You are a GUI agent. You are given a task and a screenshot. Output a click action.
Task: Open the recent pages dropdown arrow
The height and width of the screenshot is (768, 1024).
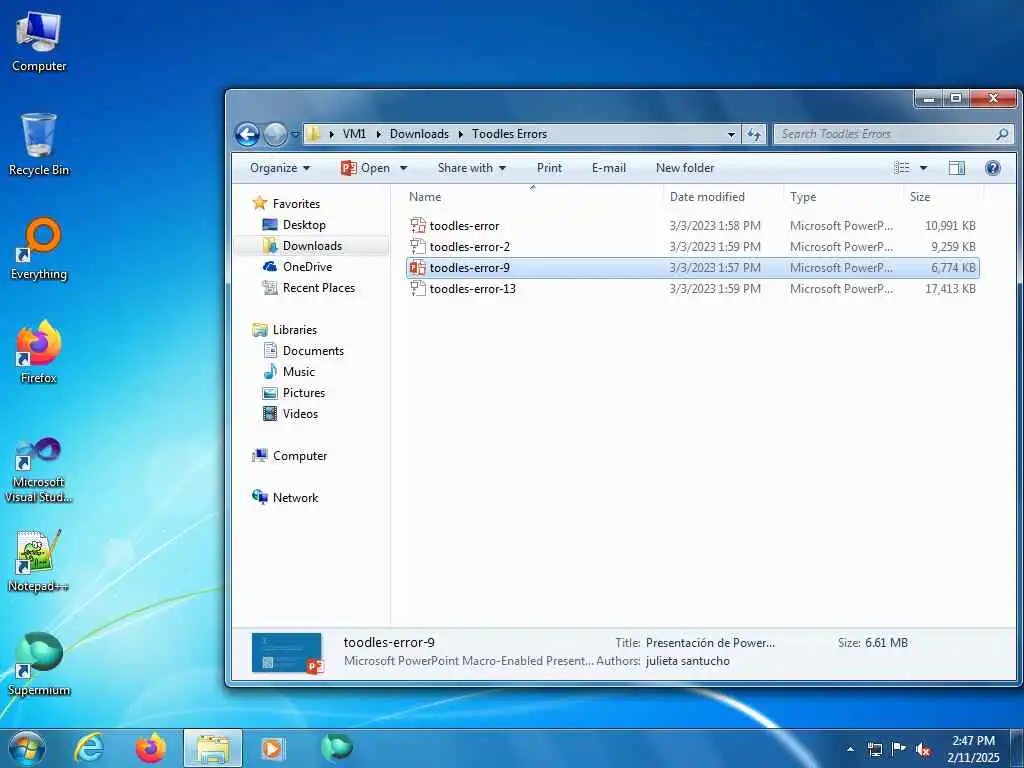click(295, 135)
